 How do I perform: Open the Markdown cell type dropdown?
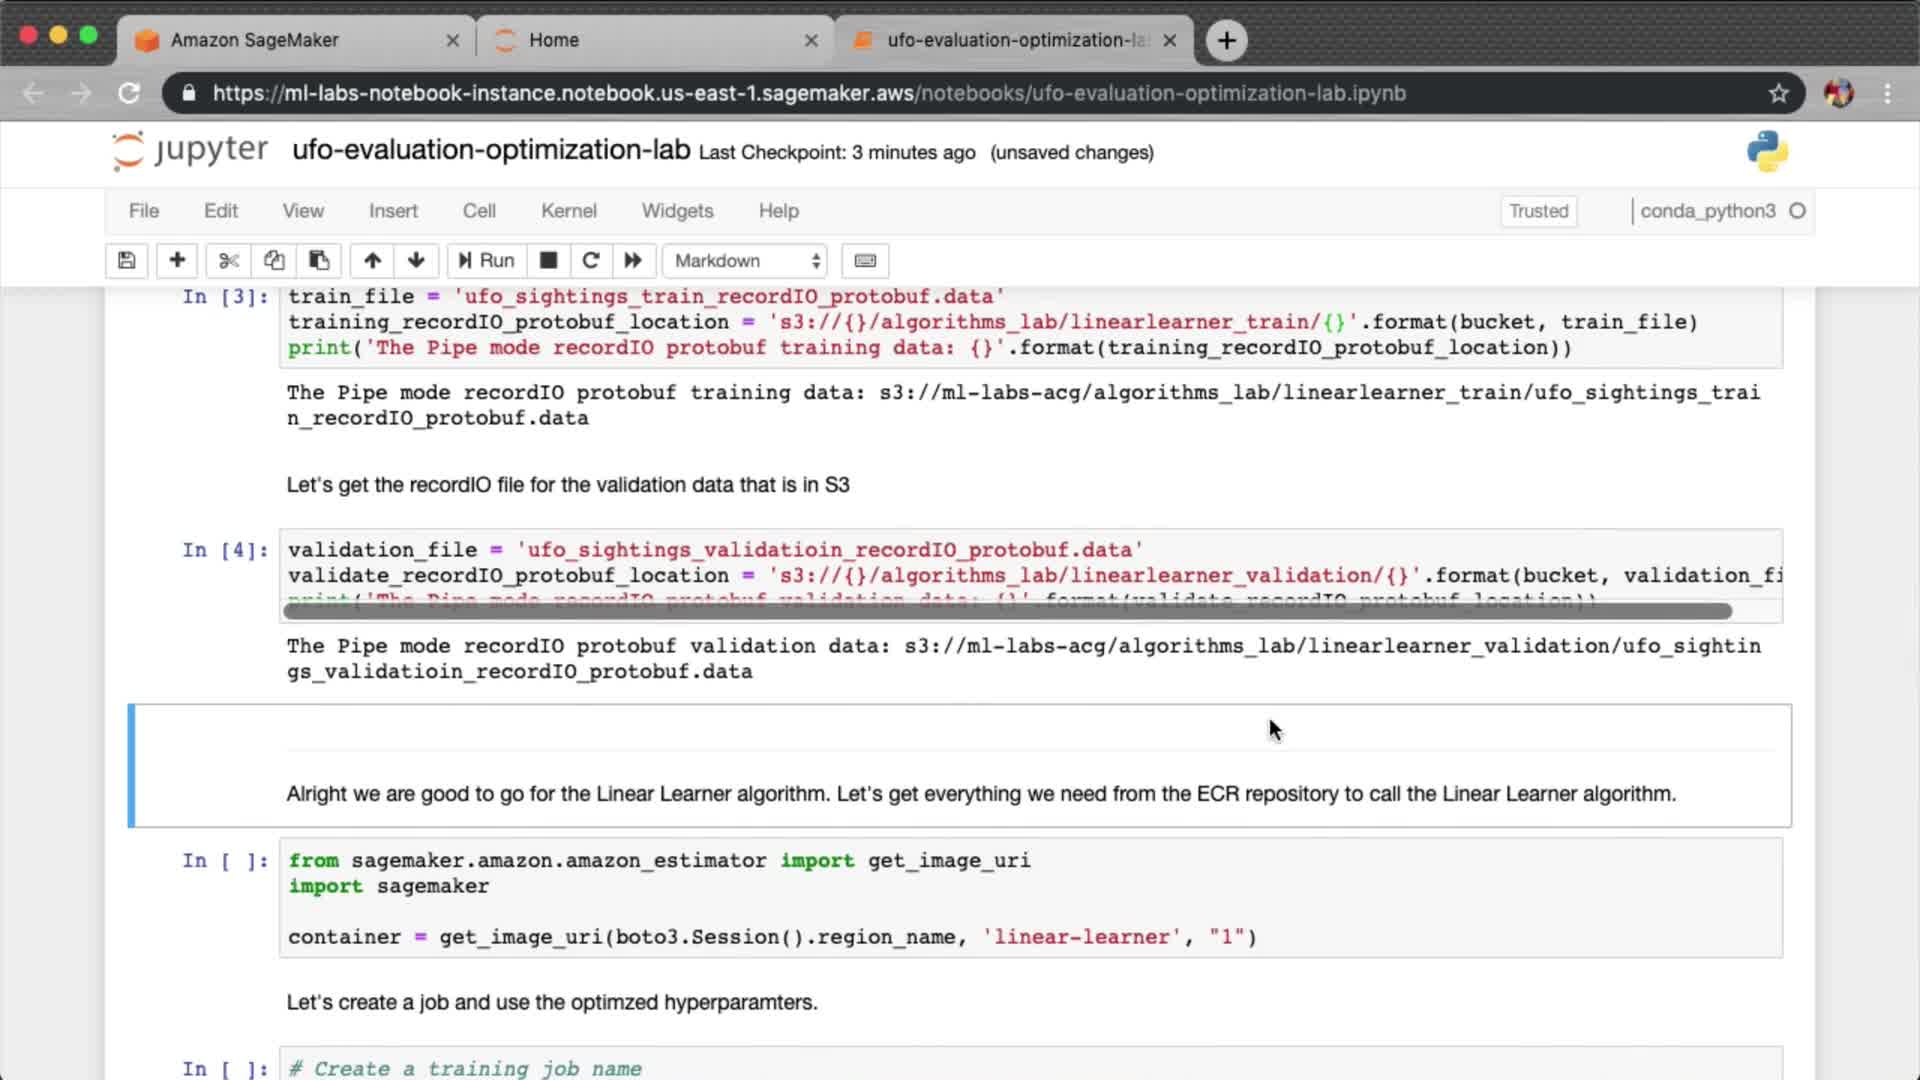coord(746,260)
